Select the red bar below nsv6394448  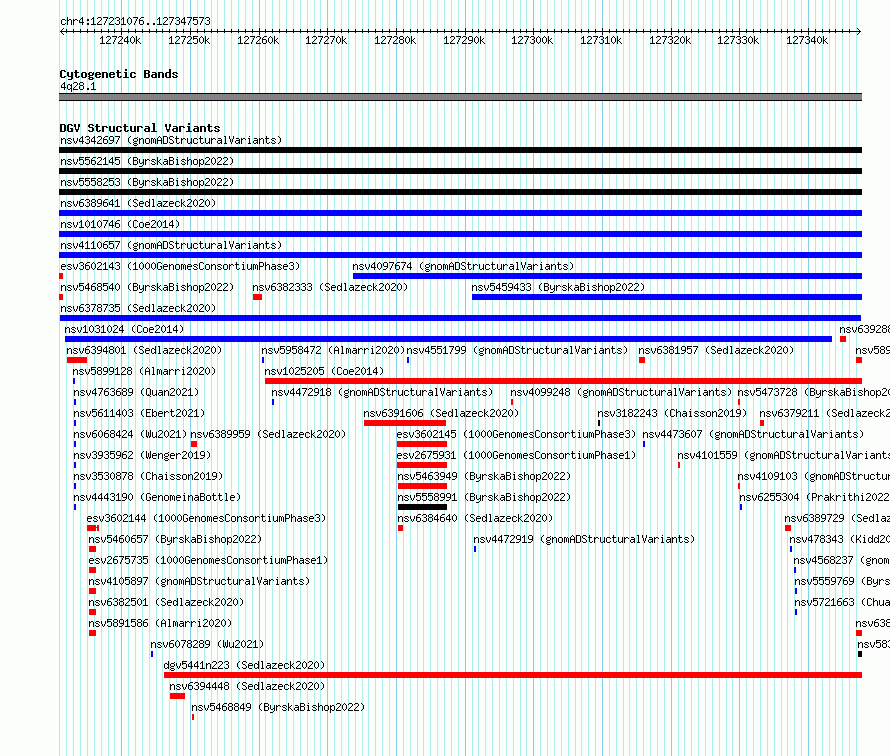pos(177,696)
